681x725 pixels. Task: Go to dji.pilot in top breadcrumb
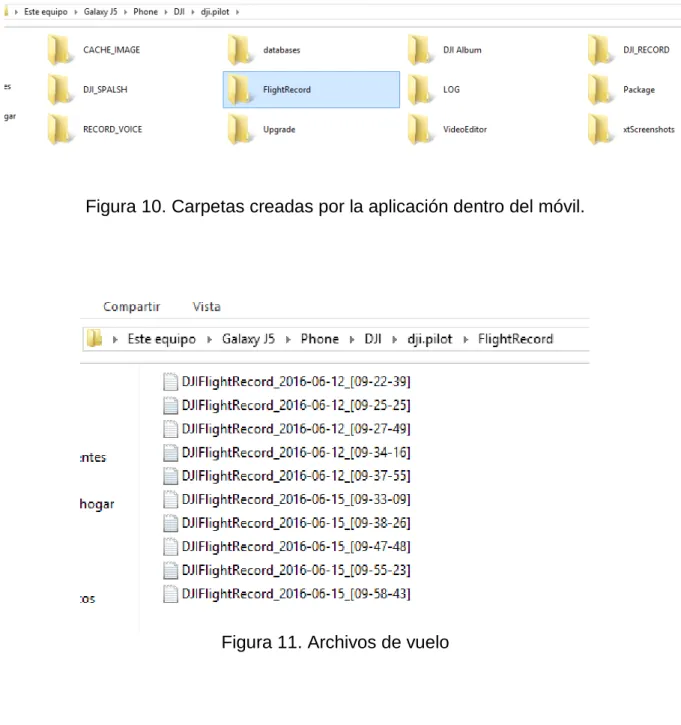pos(215,12)
